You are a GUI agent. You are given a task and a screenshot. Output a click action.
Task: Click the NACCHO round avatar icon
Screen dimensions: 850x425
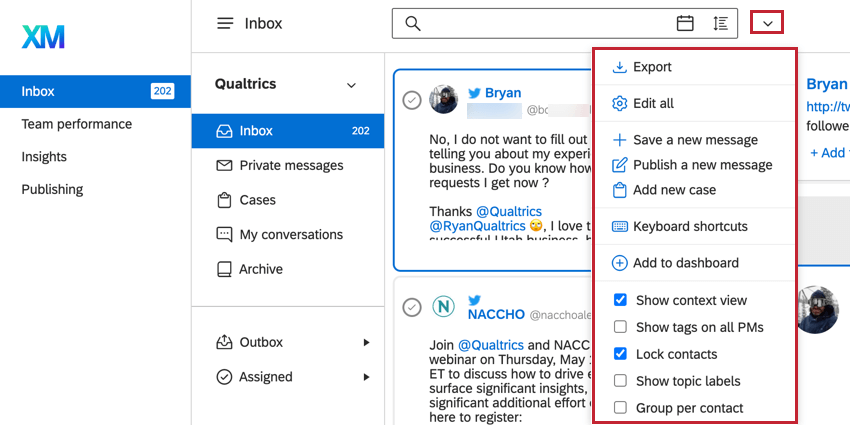click(443, 307)
